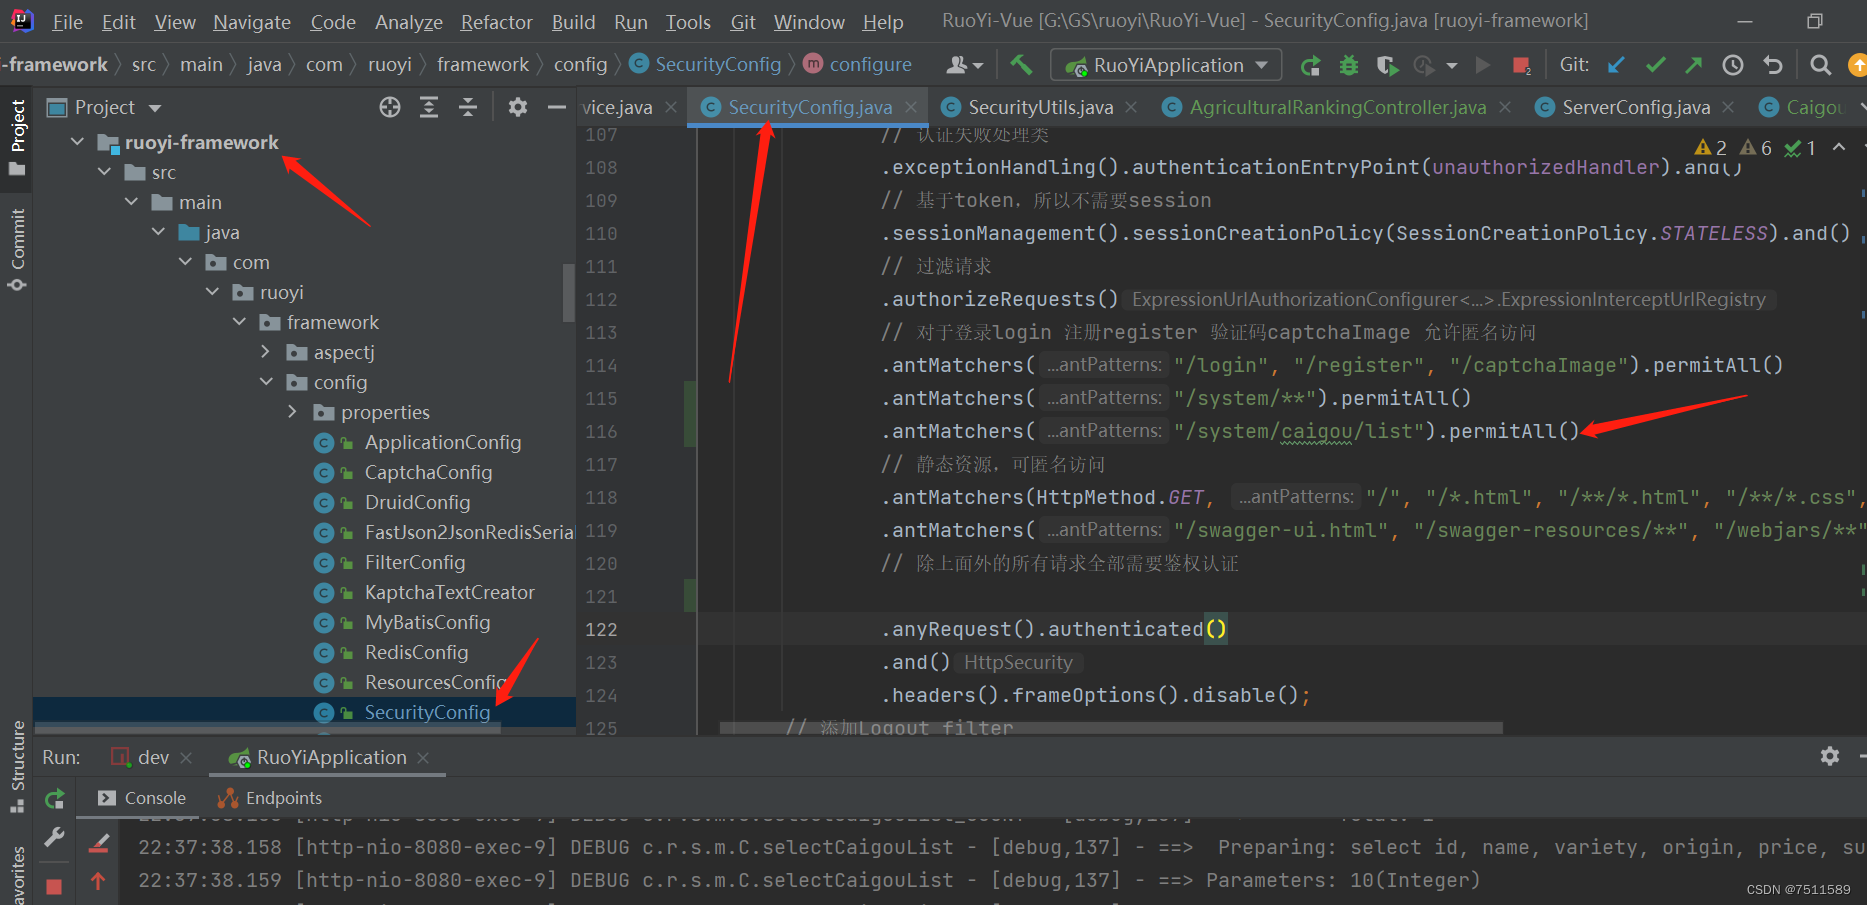Click the framework breadcrumb in navigation bar

click(x=482, y=64)
